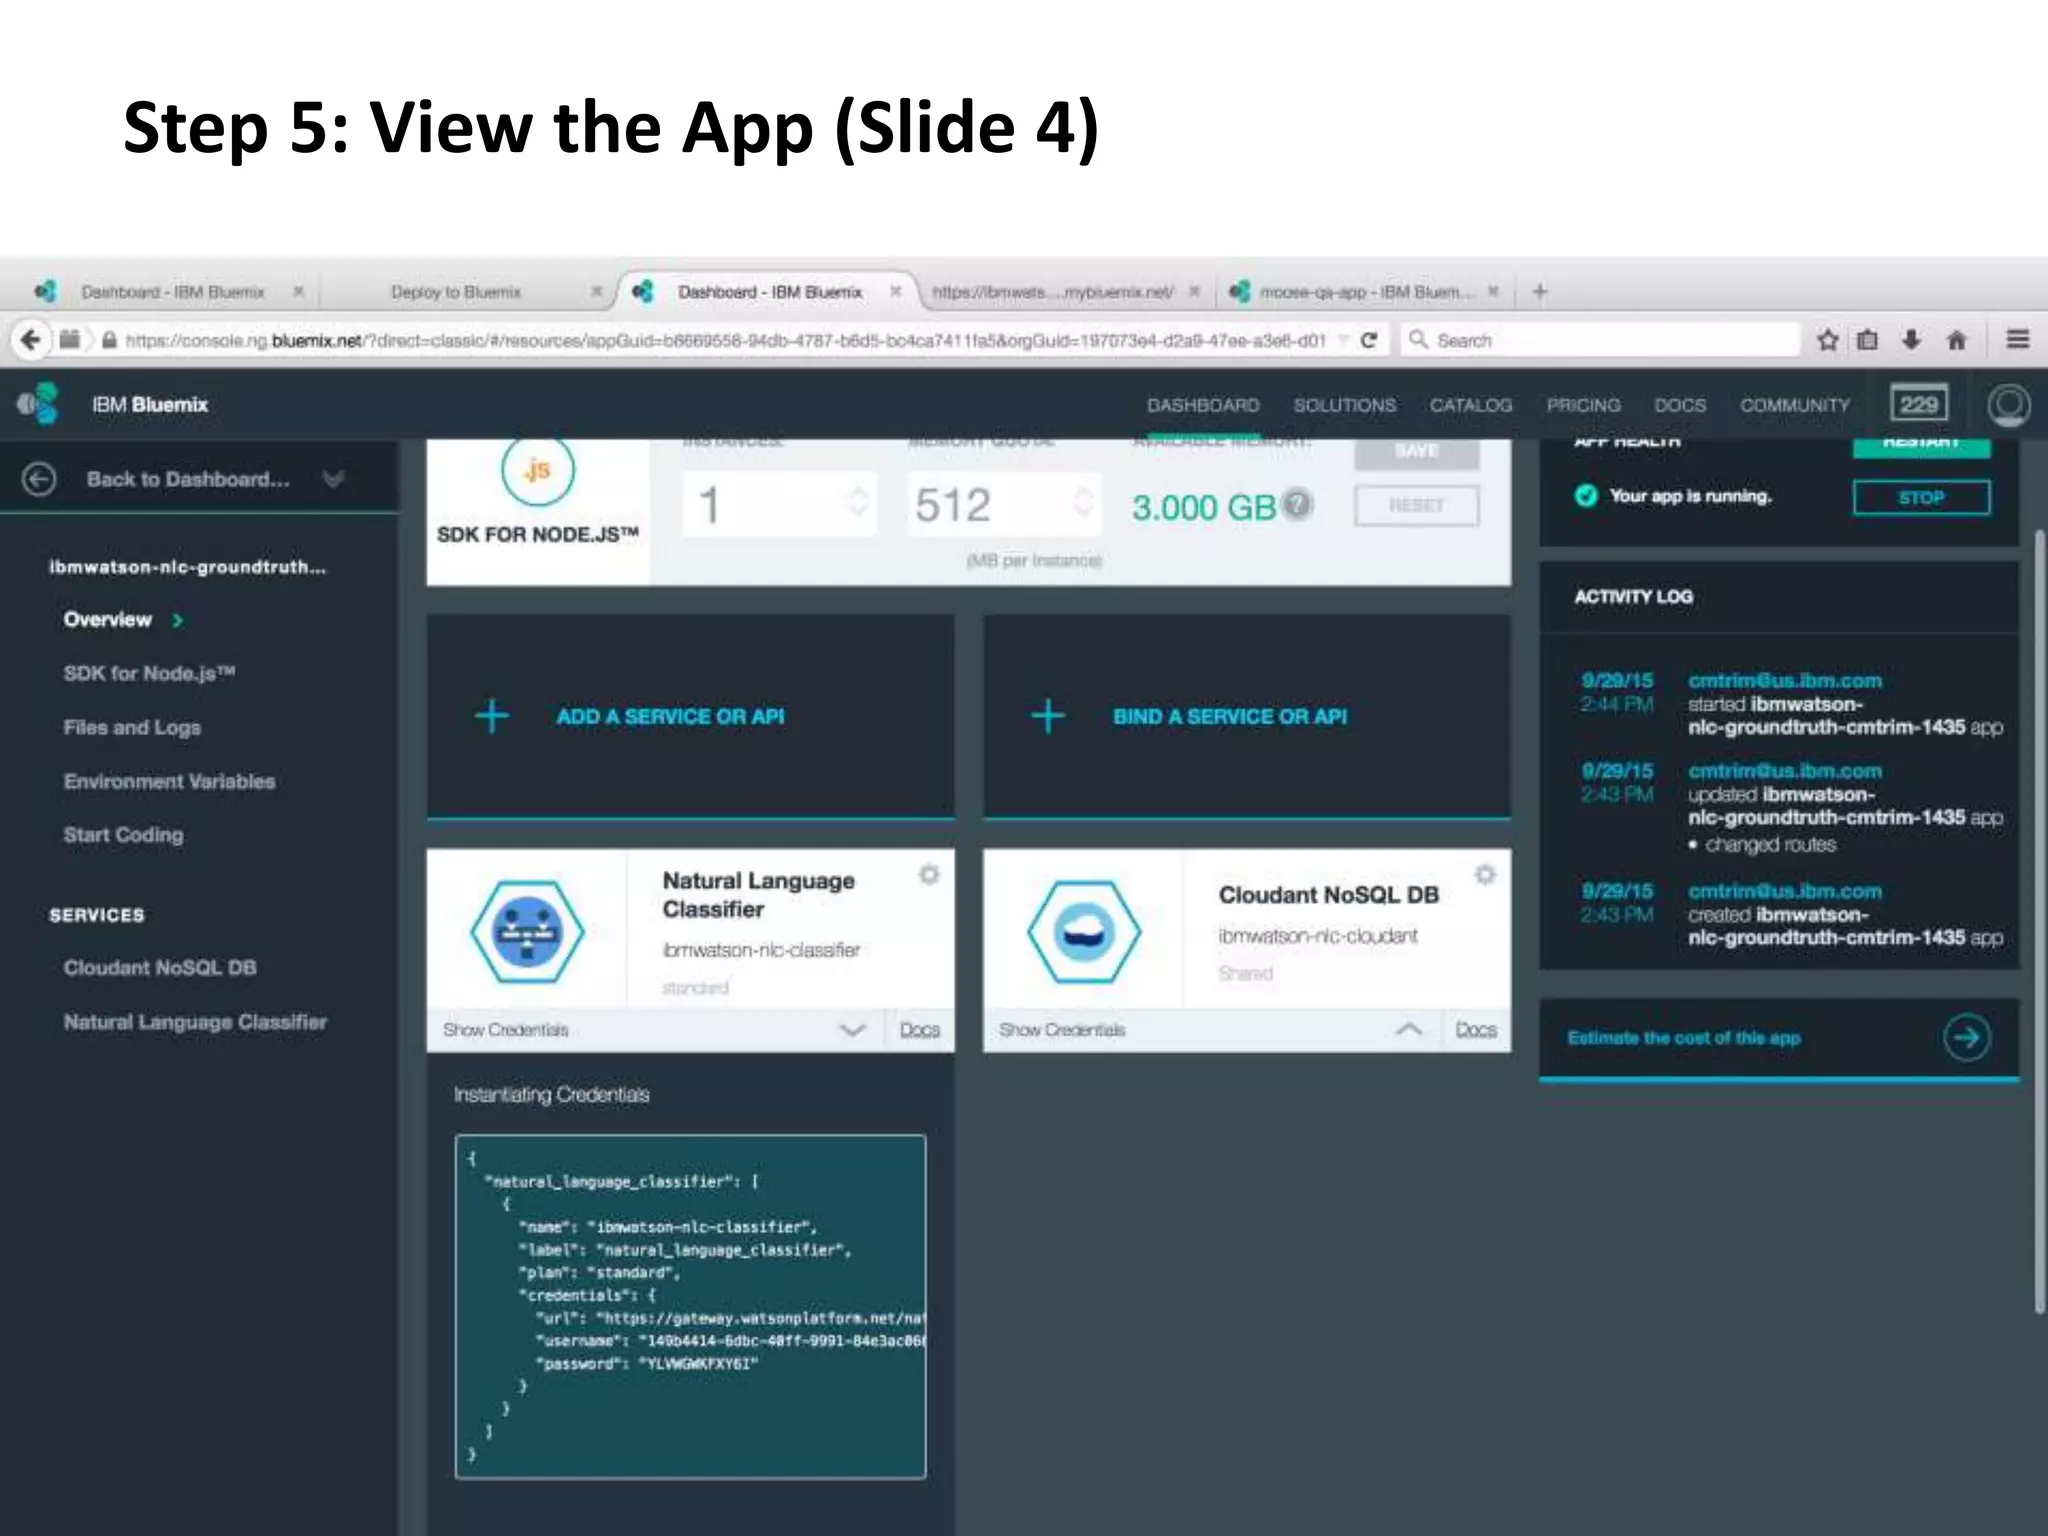Click plus icon on Bind a Service or API

(1047, 716)
